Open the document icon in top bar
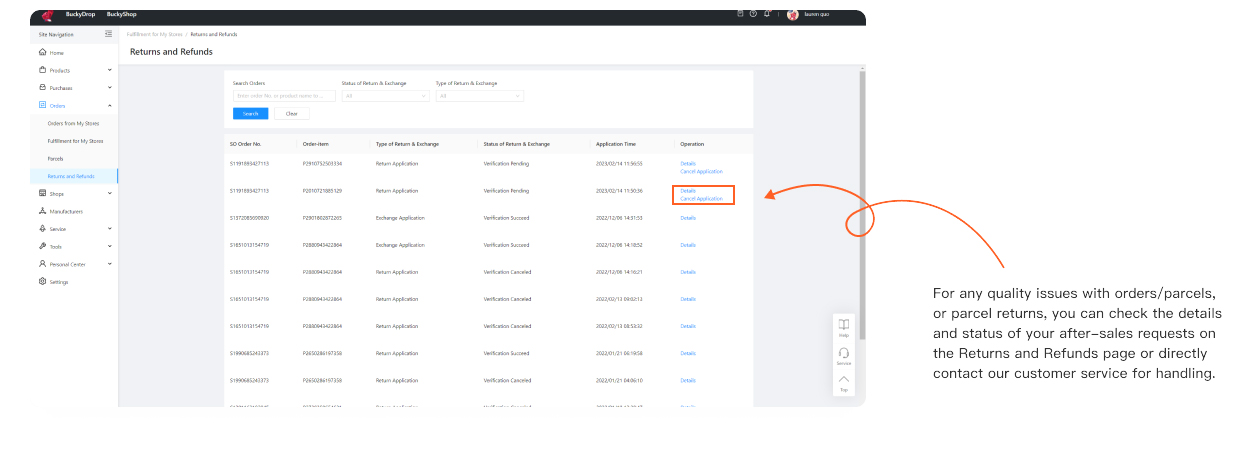 [x=741, y=14]
